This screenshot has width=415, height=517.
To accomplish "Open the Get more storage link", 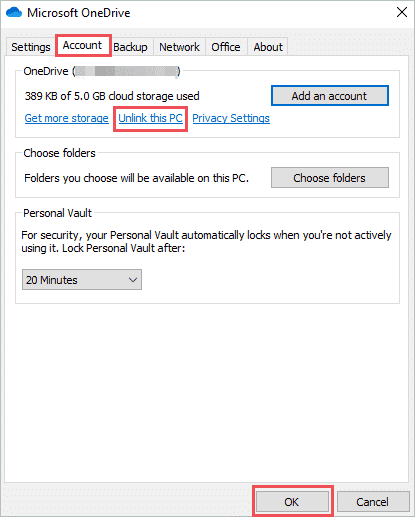I will pyautogui.click(x=67, y=118).
